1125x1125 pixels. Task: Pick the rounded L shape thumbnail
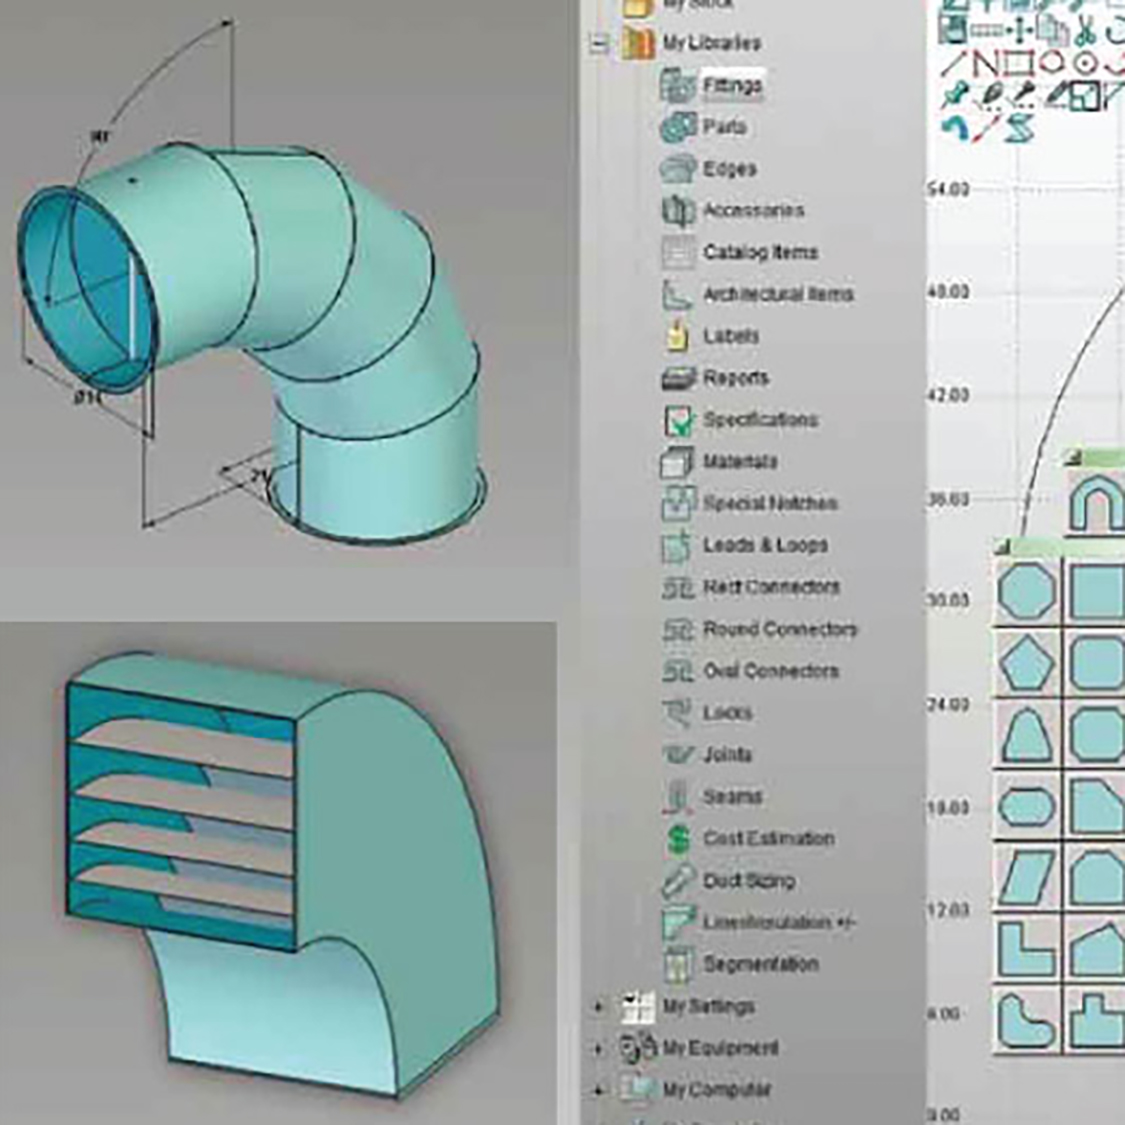click(x=1027, y=1020)
